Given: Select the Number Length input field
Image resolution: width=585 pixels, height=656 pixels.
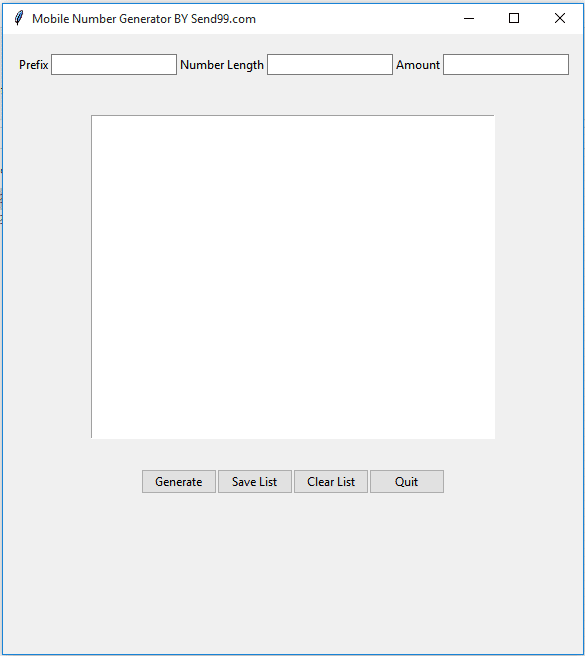Looking at the screenshot, I should tap(330, 64).
